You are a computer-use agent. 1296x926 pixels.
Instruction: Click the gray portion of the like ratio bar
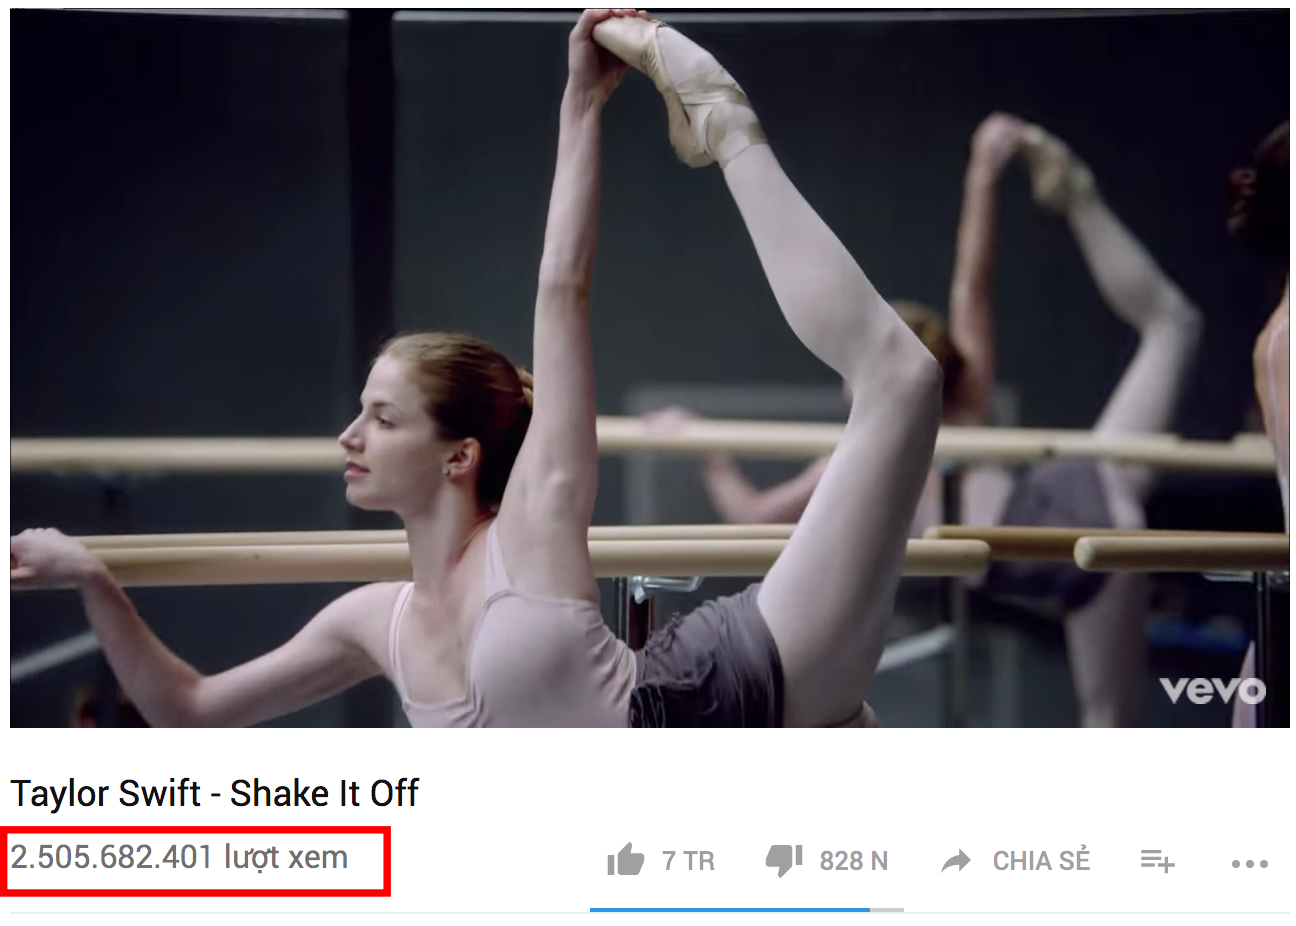[886, 910]
